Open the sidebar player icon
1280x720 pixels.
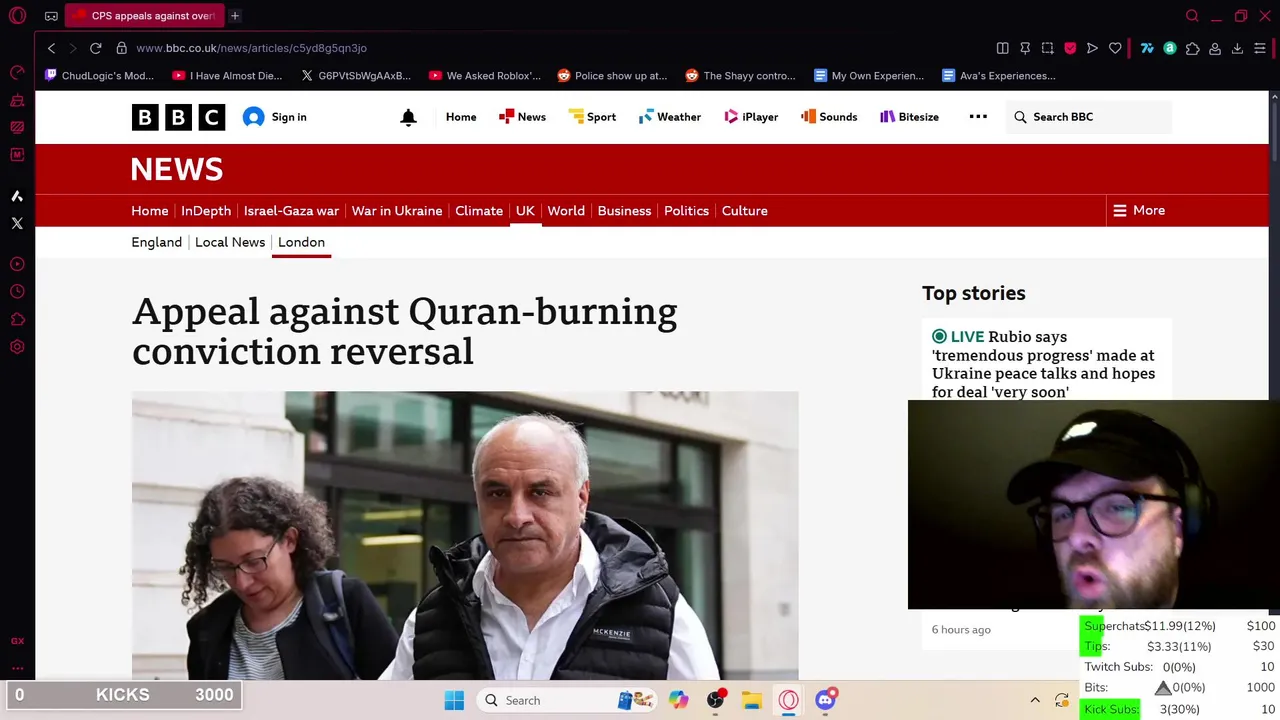pyautogui.click(x=17, y=264)
